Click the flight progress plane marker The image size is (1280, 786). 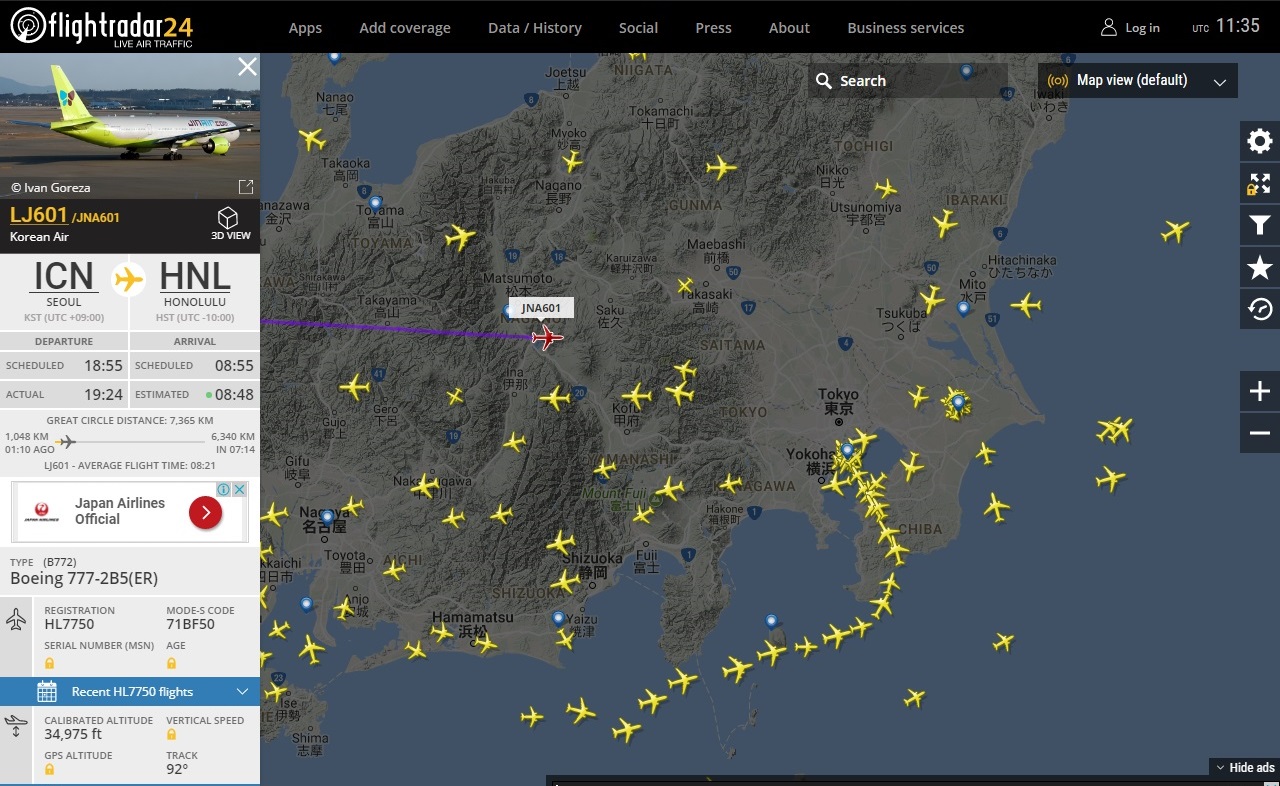66,442
